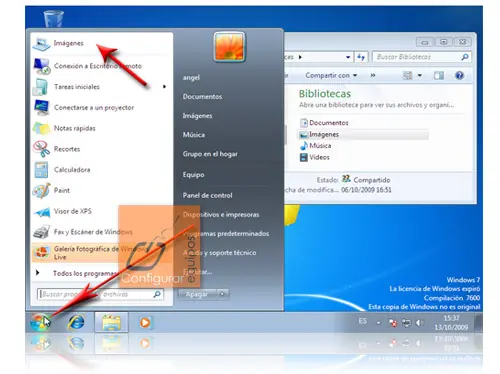Click the ES language indicator
Screen dimensions: 500x374
pyautogui.click(x=363, y=321)
